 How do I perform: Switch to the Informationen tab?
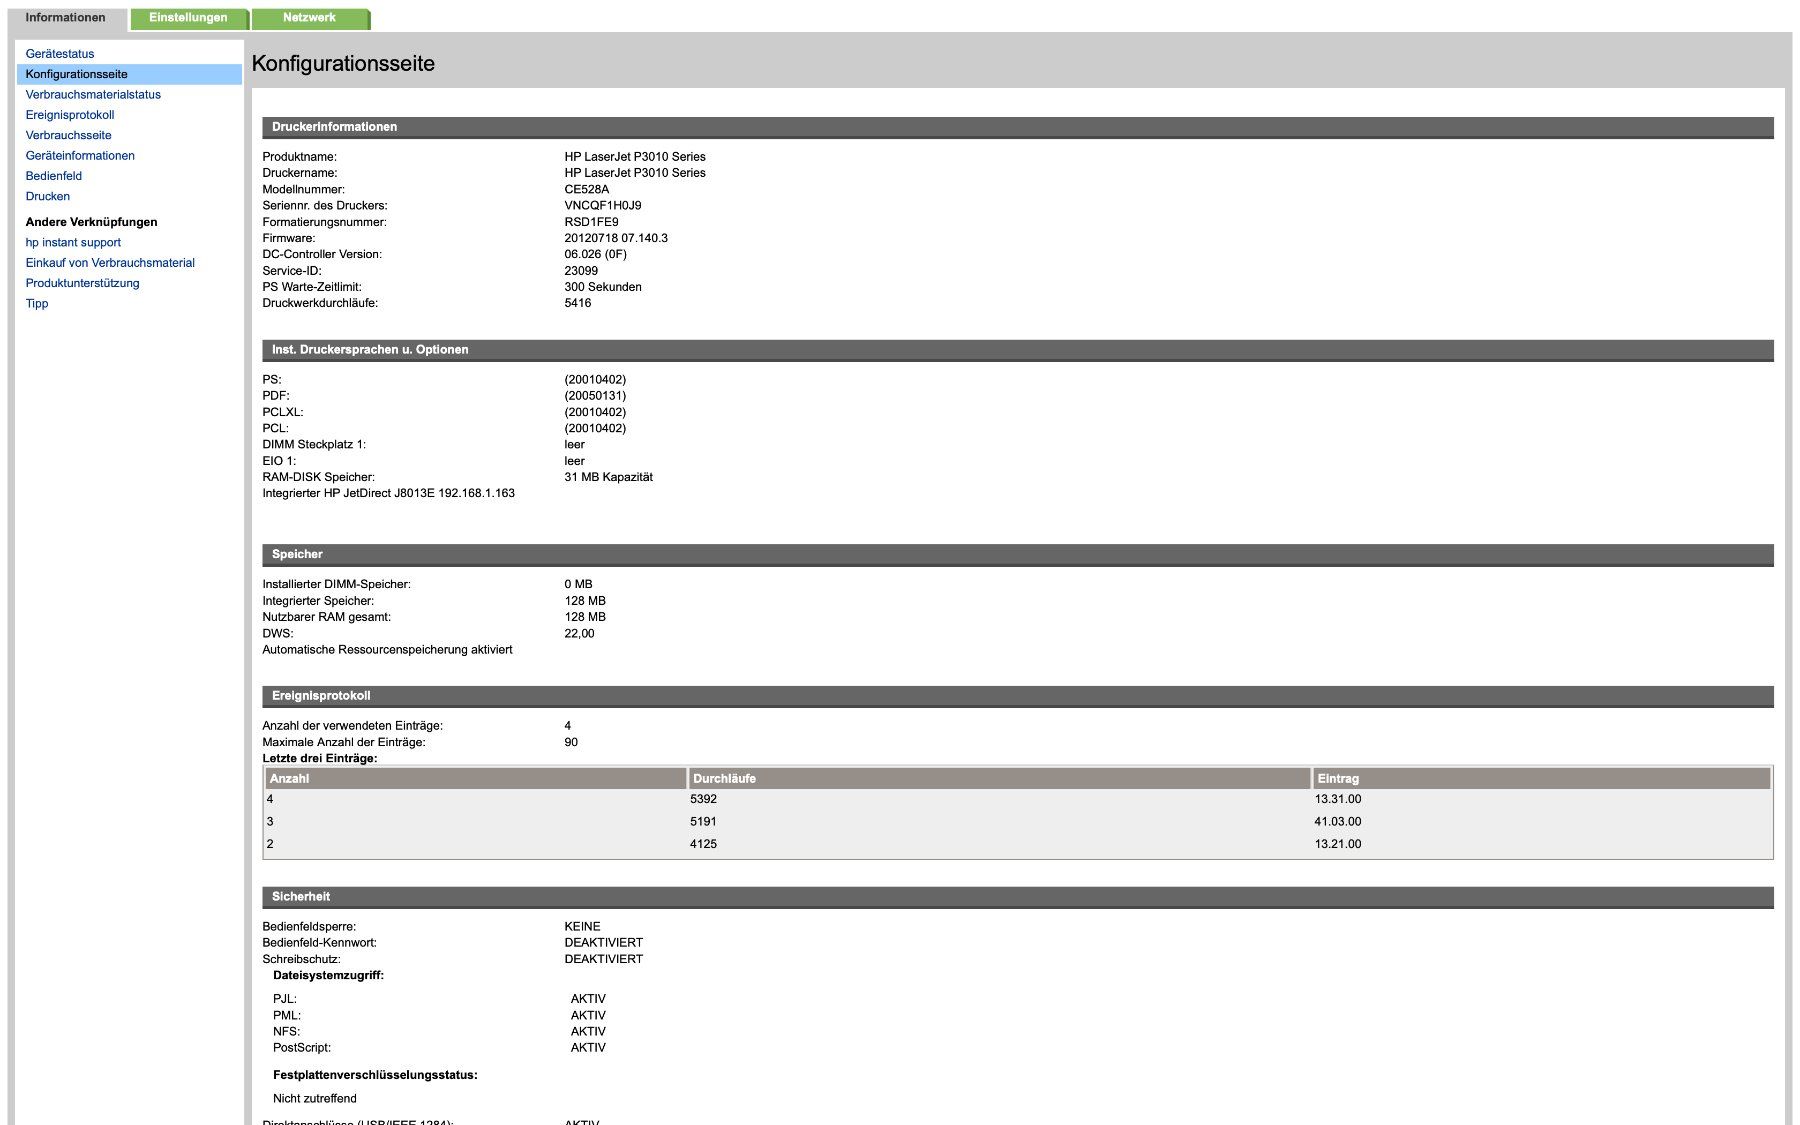click(x=66, y=18)
